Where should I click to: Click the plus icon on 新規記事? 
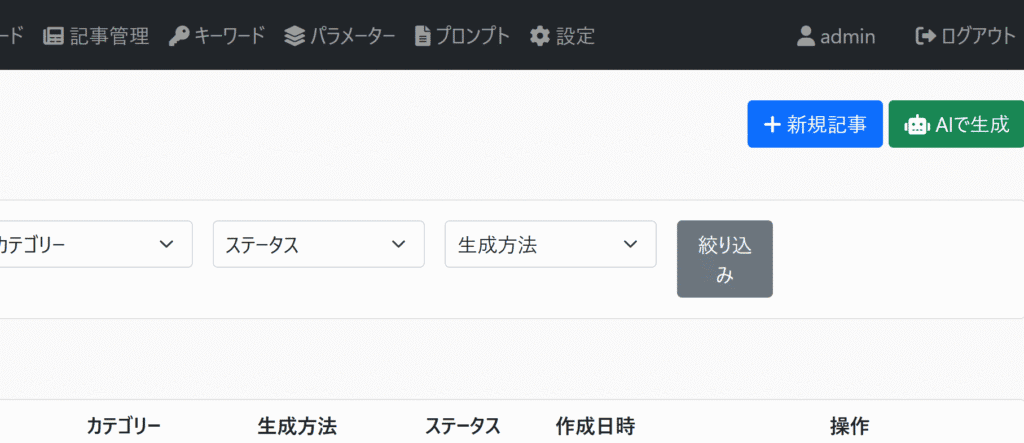pos(772,124)
